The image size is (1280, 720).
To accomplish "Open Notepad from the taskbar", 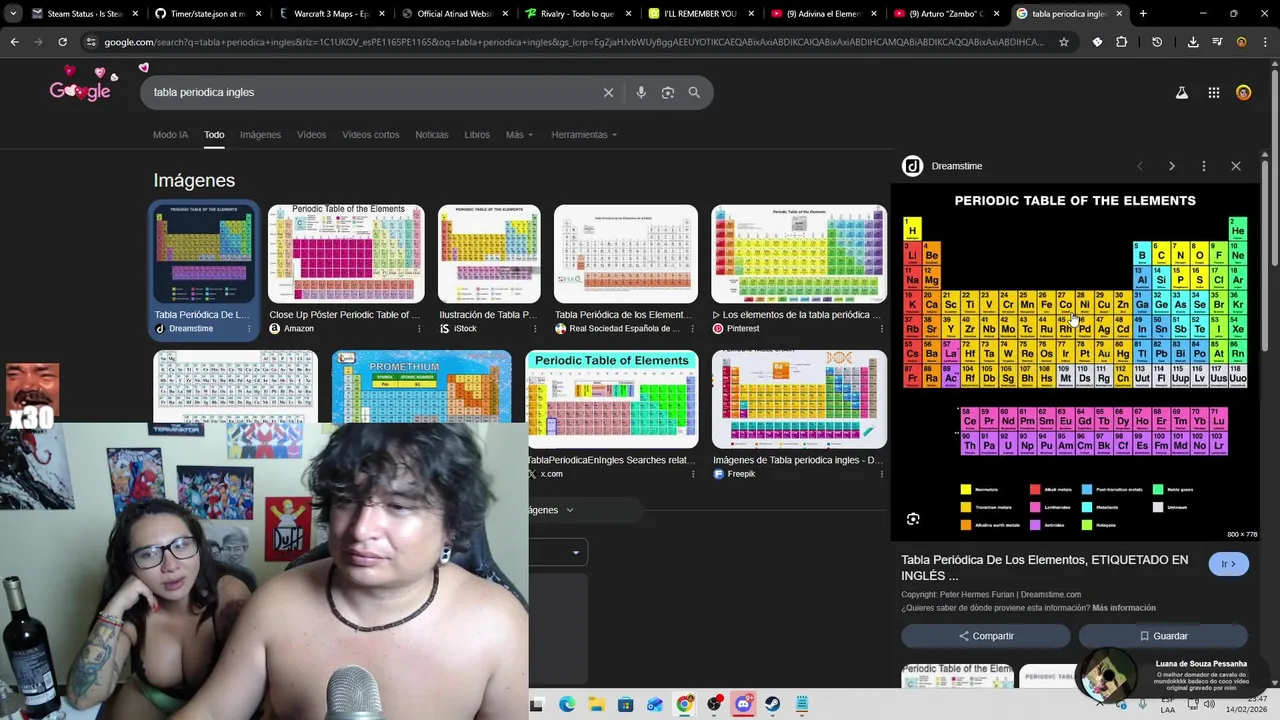I will [x=801, y=704].
